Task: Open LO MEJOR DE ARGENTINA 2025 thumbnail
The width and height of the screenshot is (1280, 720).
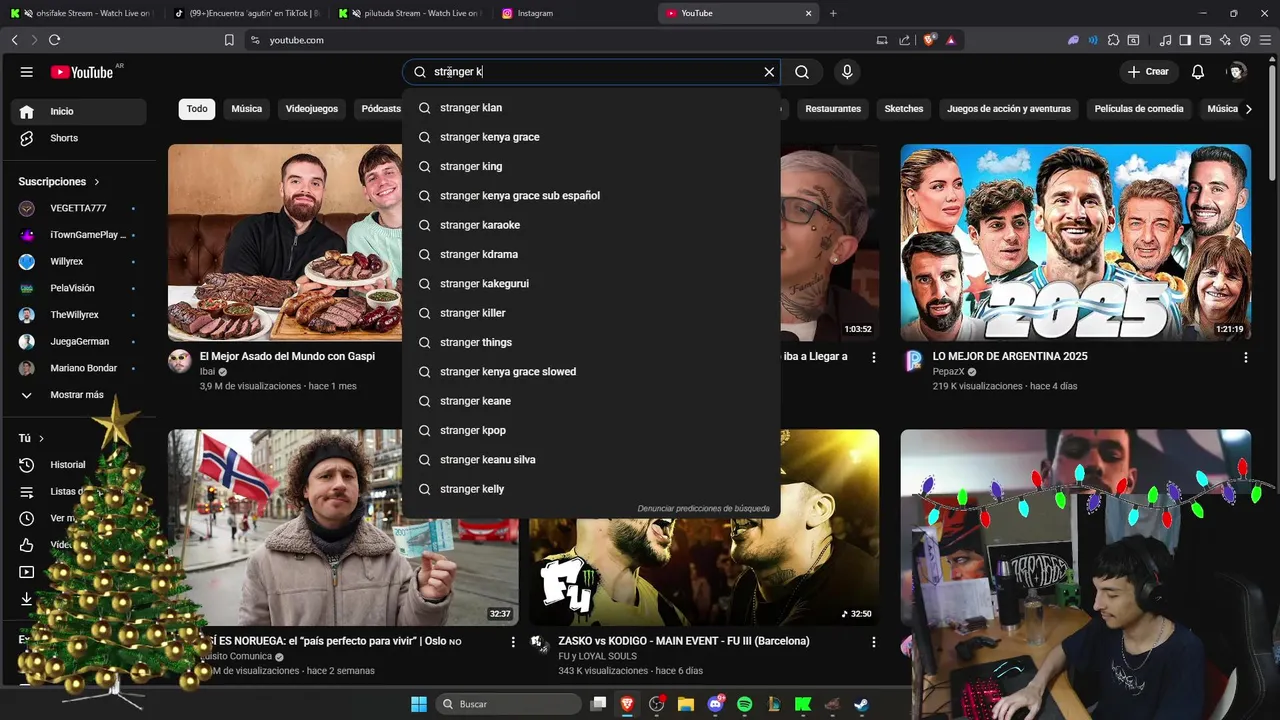Action: (x=1075, y=243)
